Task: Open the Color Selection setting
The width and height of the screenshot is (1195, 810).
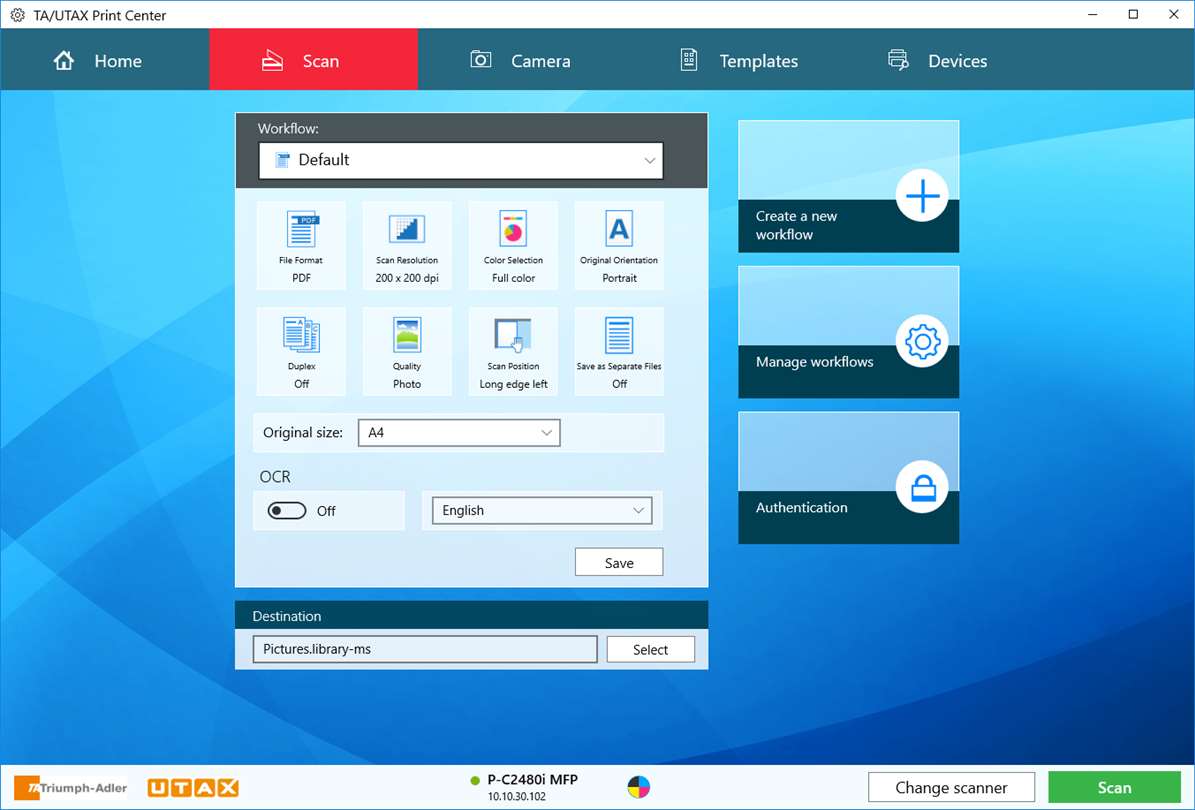Action: coord(513,245)
